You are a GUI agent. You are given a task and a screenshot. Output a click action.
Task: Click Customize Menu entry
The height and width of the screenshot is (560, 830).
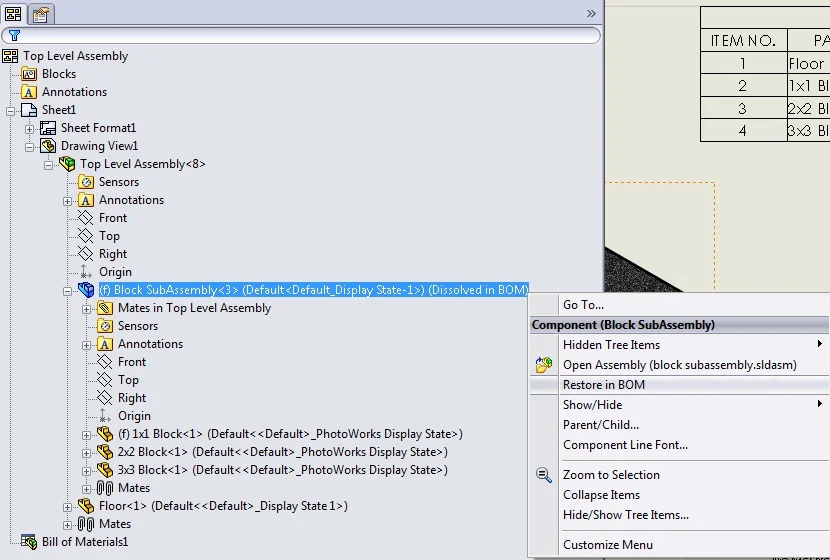(680, 545)
